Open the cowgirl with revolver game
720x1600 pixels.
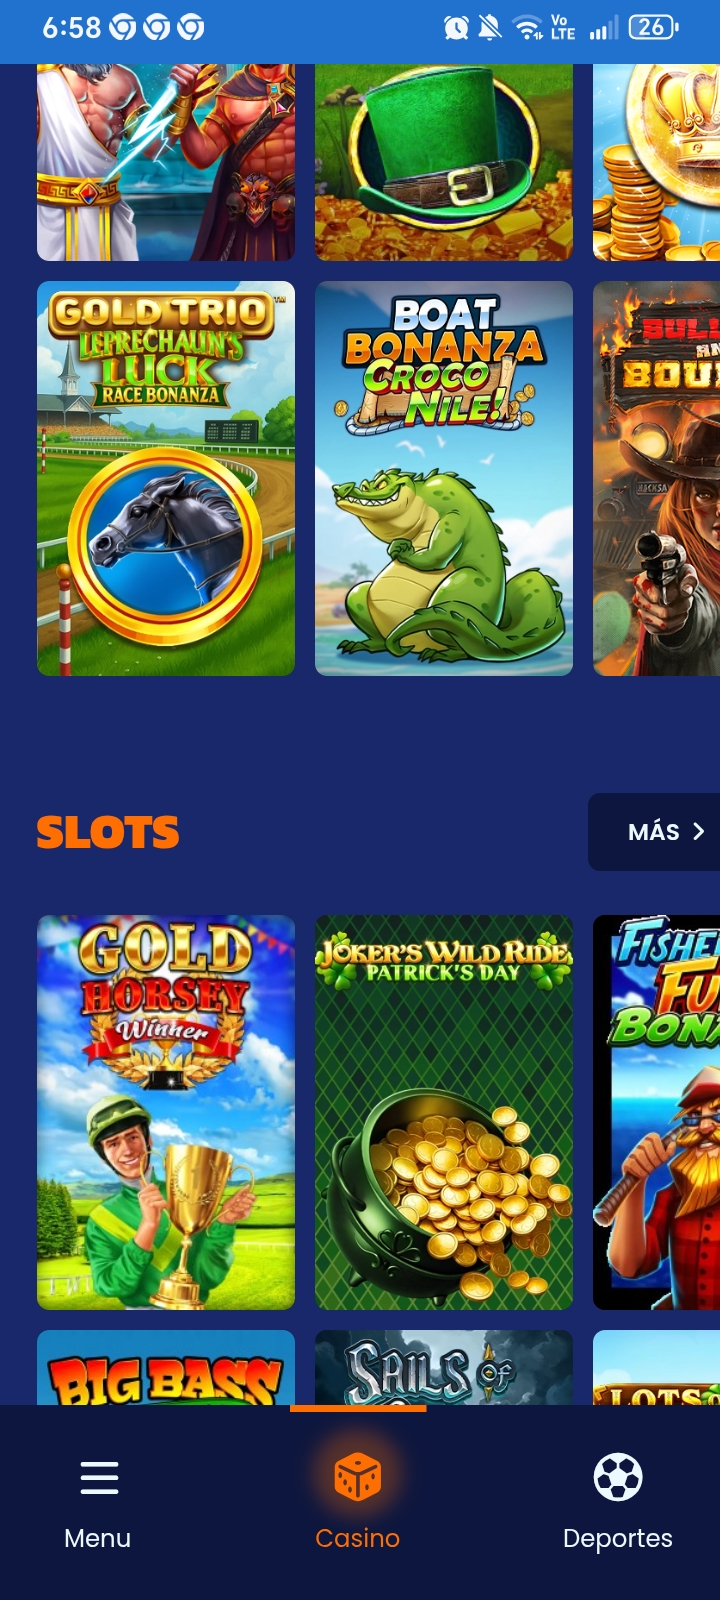pyautogui.click(x=657, y=478)
